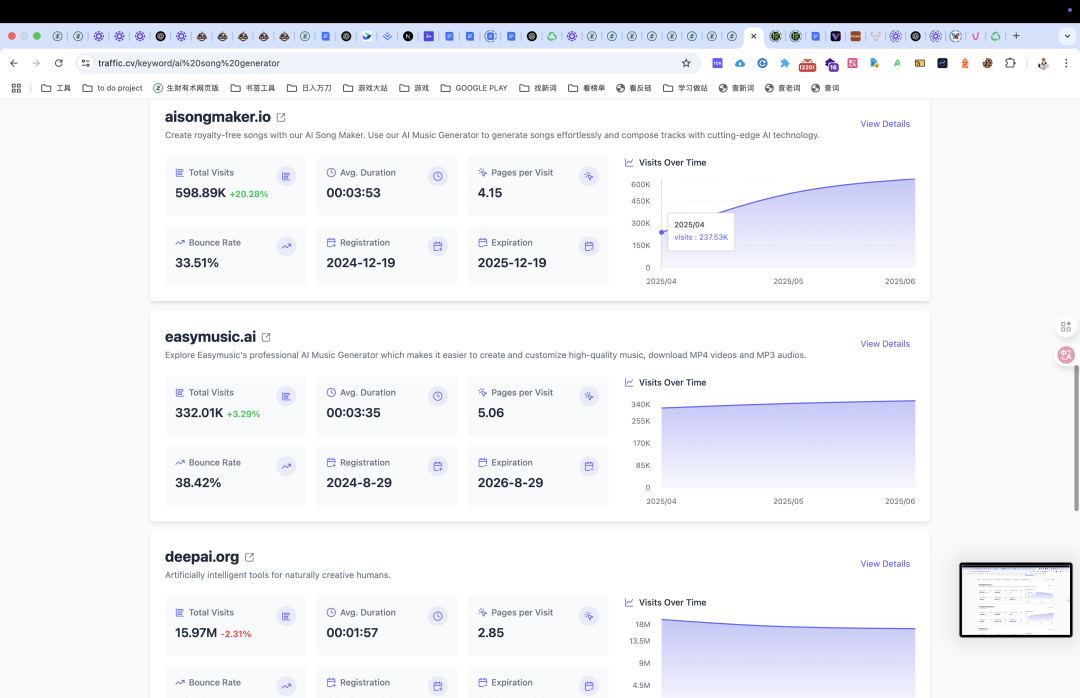The width and height of the screenshot is (1080, 698).
Task: Click the page vertical scrollbar thumb
Action: [1076, 438]
